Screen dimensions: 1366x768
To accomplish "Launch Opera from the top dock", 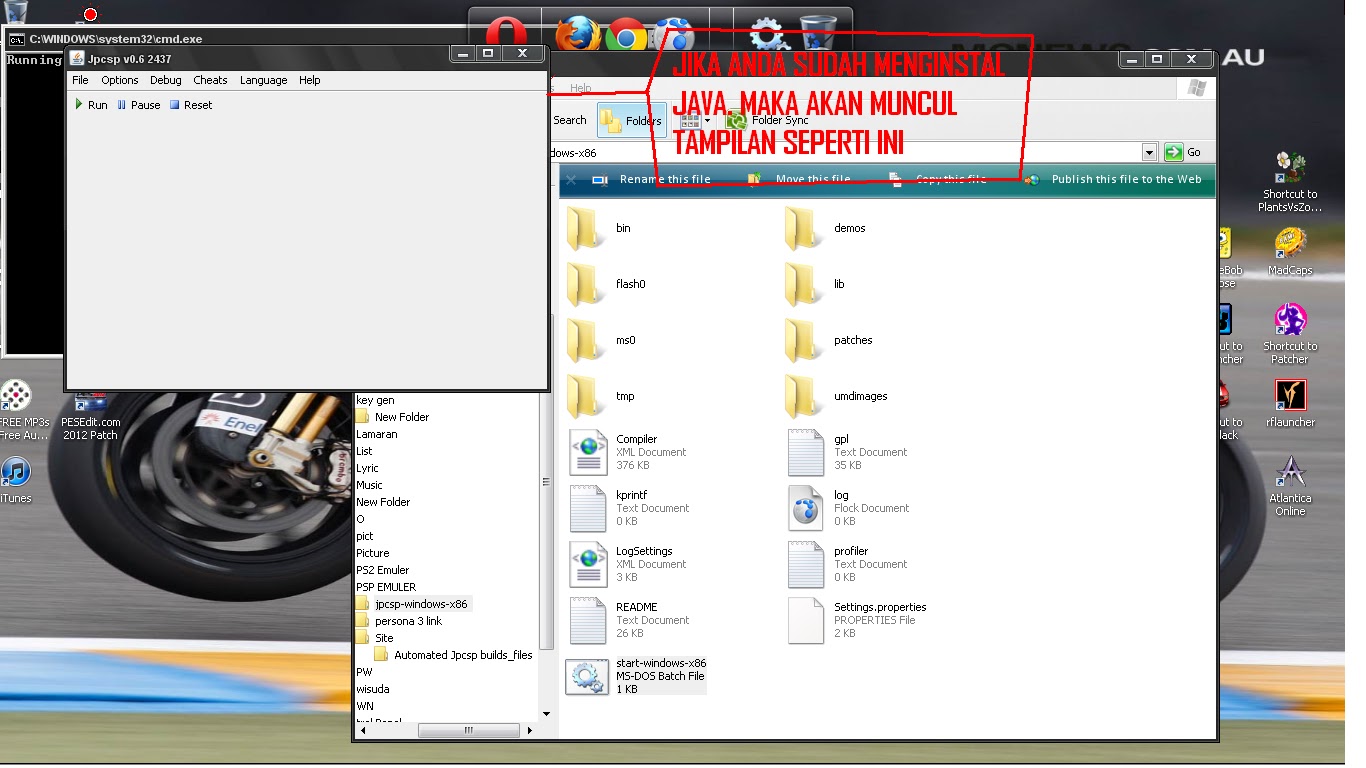I will tap(506, 34).
